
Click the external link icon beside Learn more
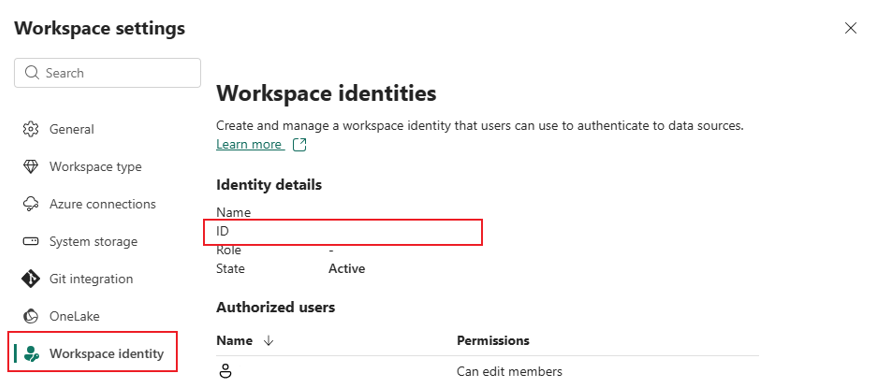300,145
